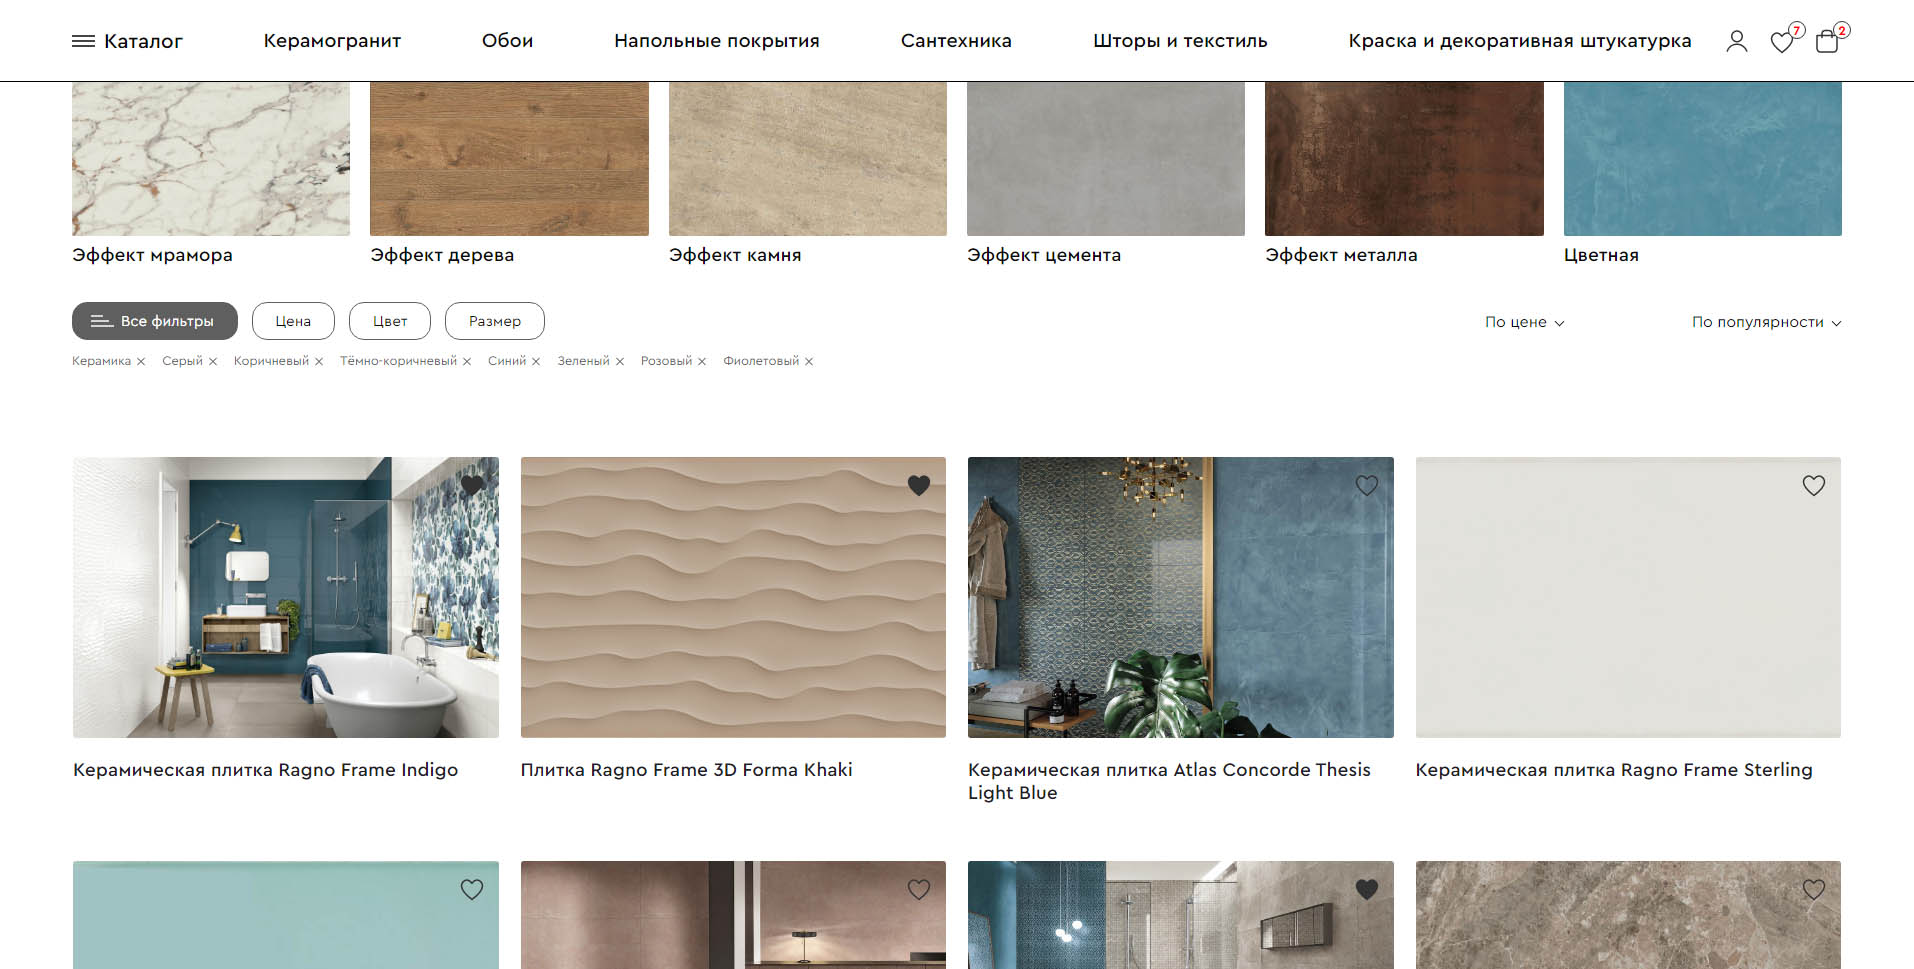Open the Все фильтры panel
This screenshot has height=969, width=1914.
(155, 321)
